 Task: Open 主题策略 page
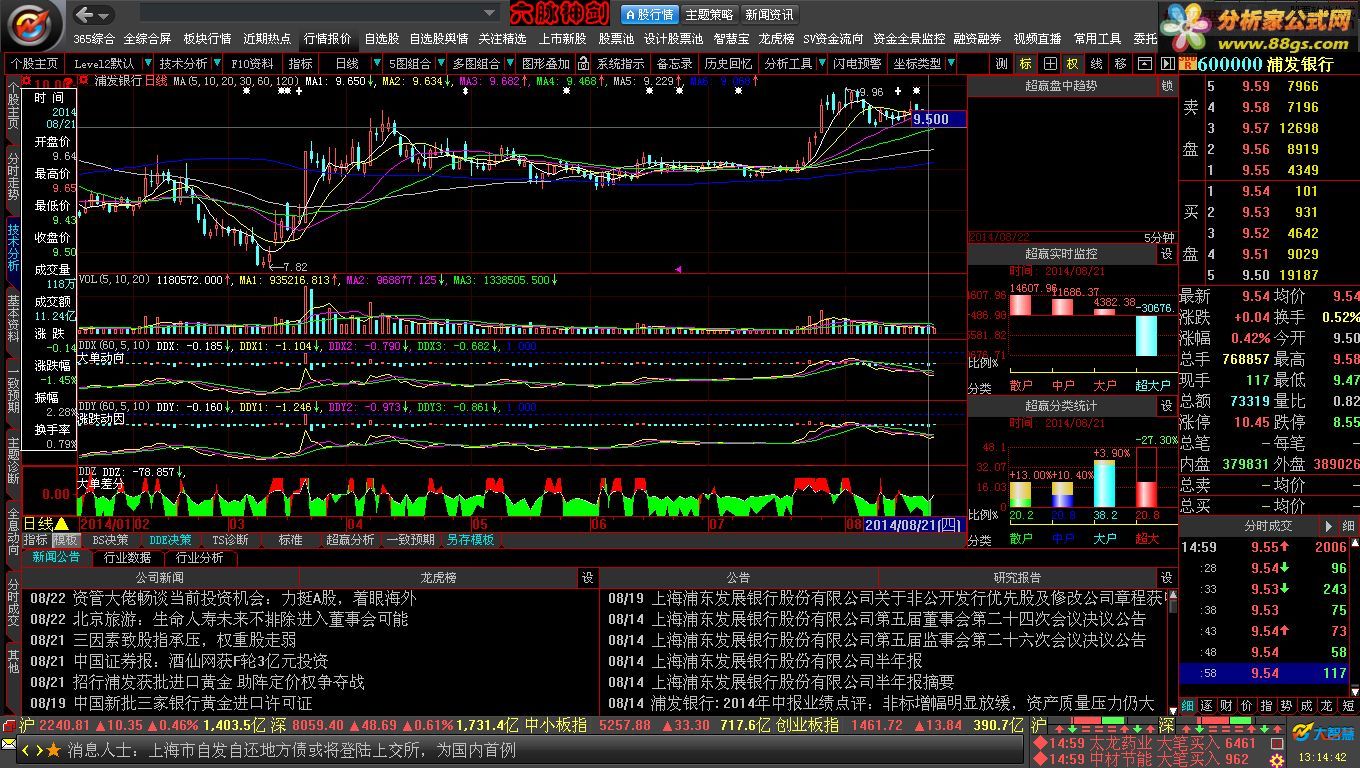pyautogui.click(x=709, y=14)
